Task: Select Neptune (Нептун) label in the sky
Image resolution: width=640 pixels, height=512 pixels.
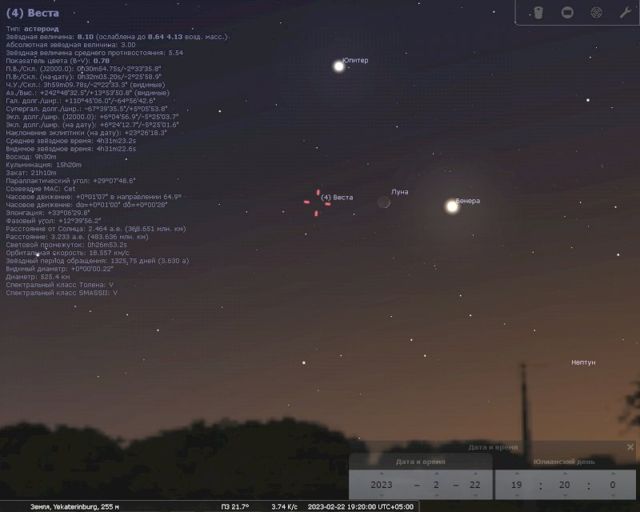Action: tap(583, 362)
